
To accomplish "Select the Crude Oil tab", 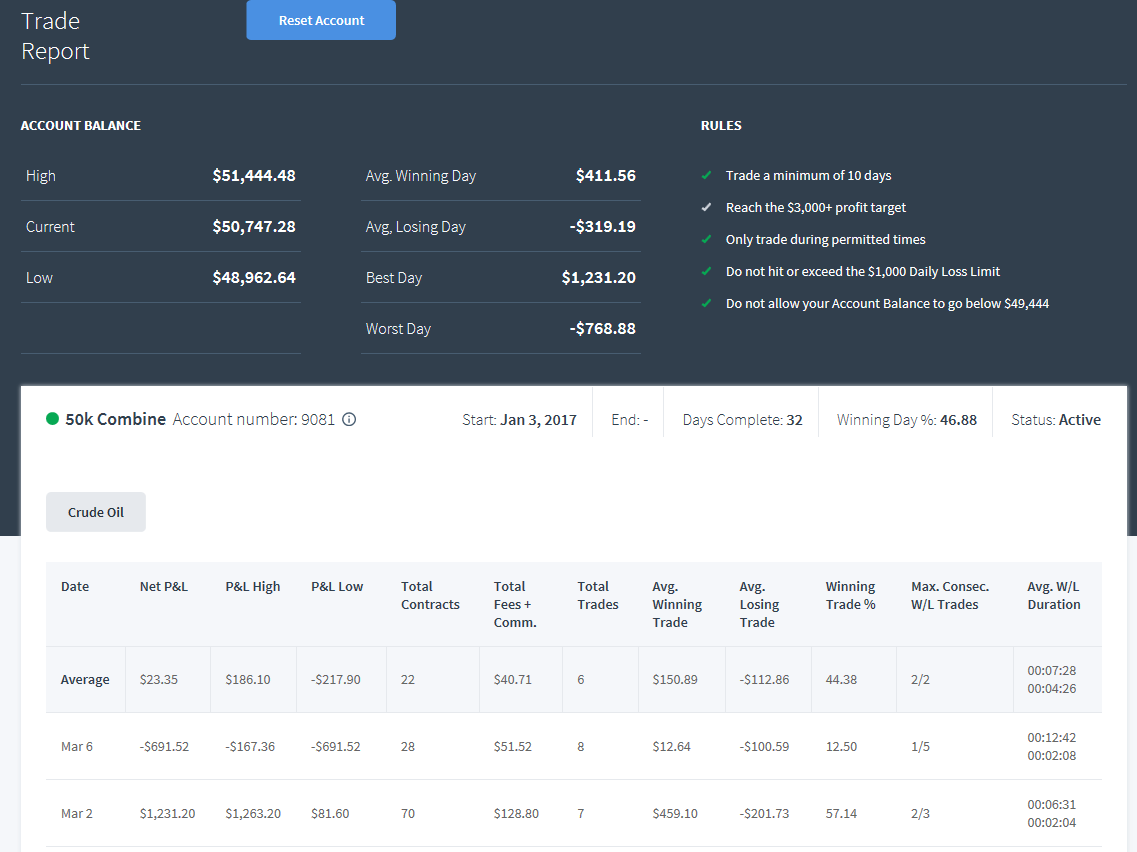I will (x=96, y=512).
